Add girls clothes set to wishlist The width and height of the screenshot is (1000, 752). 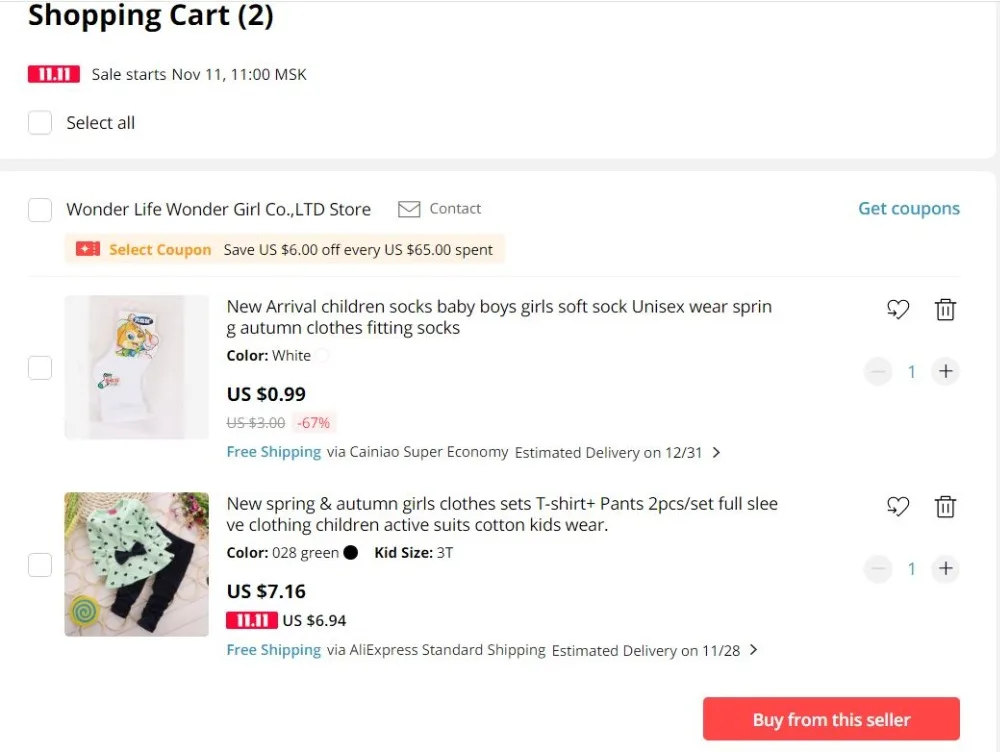click(898, 506)
